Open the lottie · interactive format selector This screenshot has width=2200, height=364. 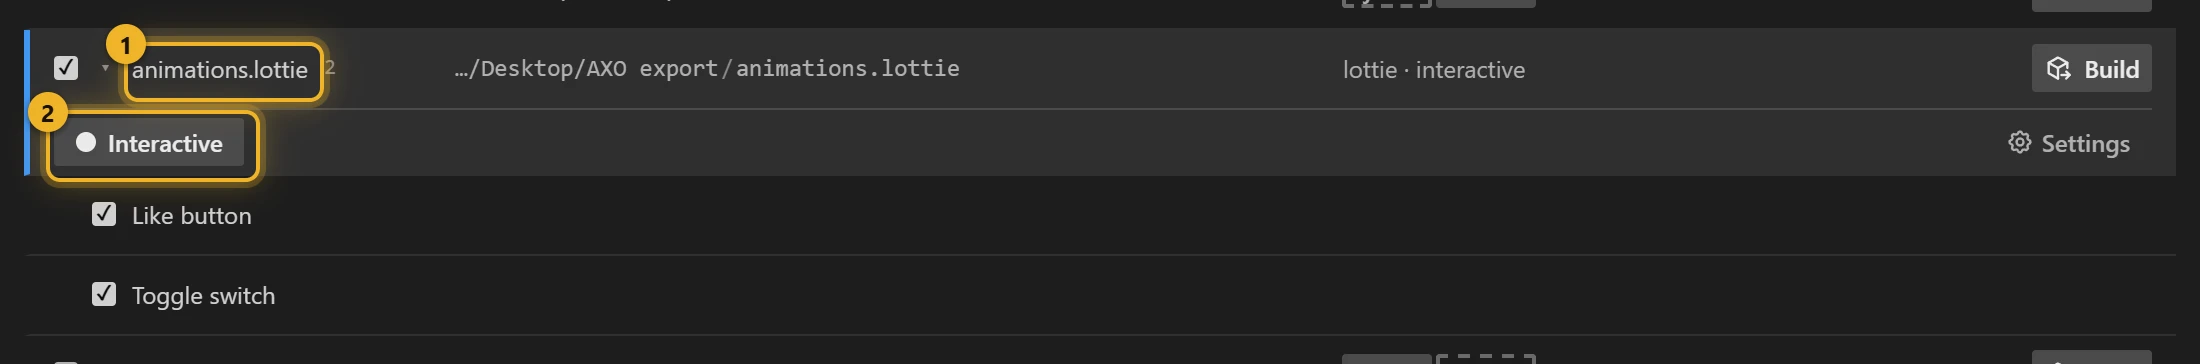pos(1434,70)
